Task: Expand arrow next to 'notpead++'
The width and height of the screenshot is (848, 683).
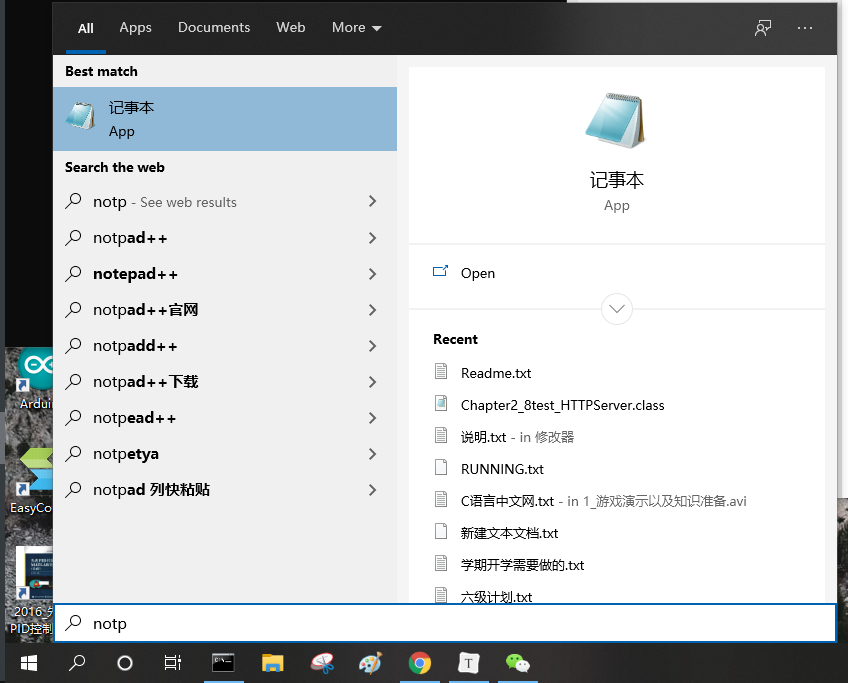Action: (x=372, y=417)
